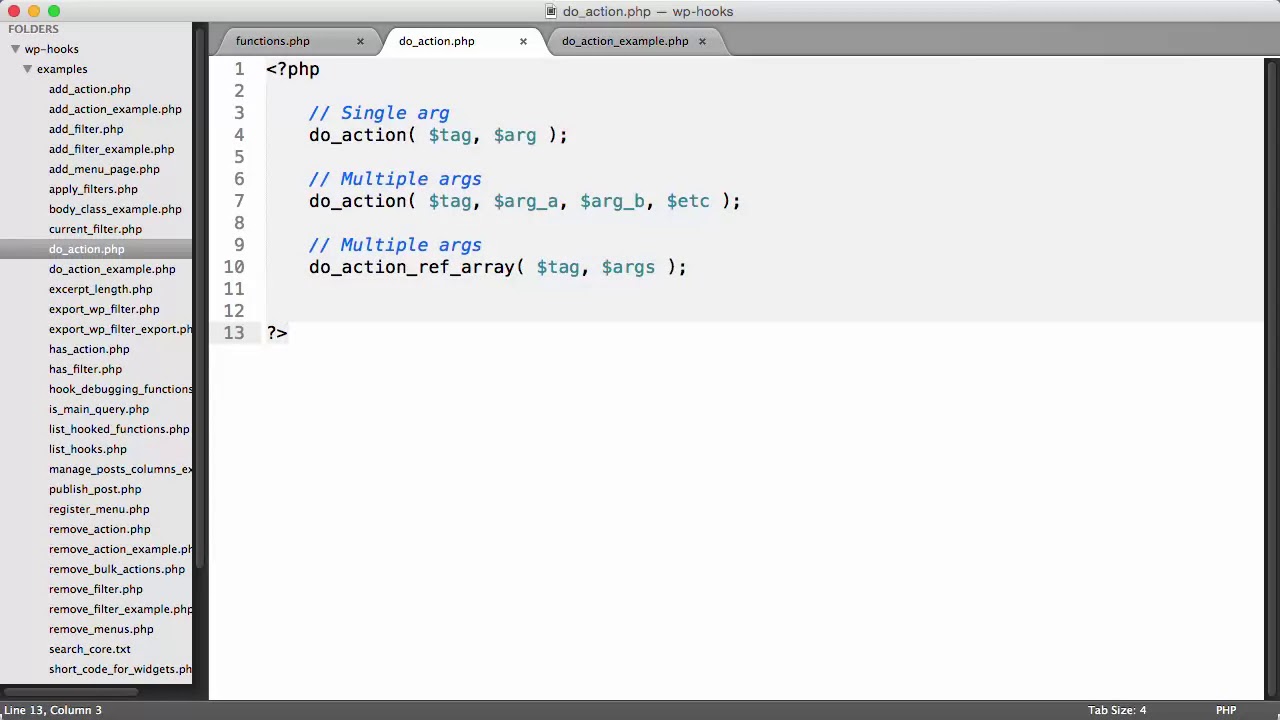1280x720 pixels.
Task: Open remove_bulk_actions.php file
Action: point(117,569)
